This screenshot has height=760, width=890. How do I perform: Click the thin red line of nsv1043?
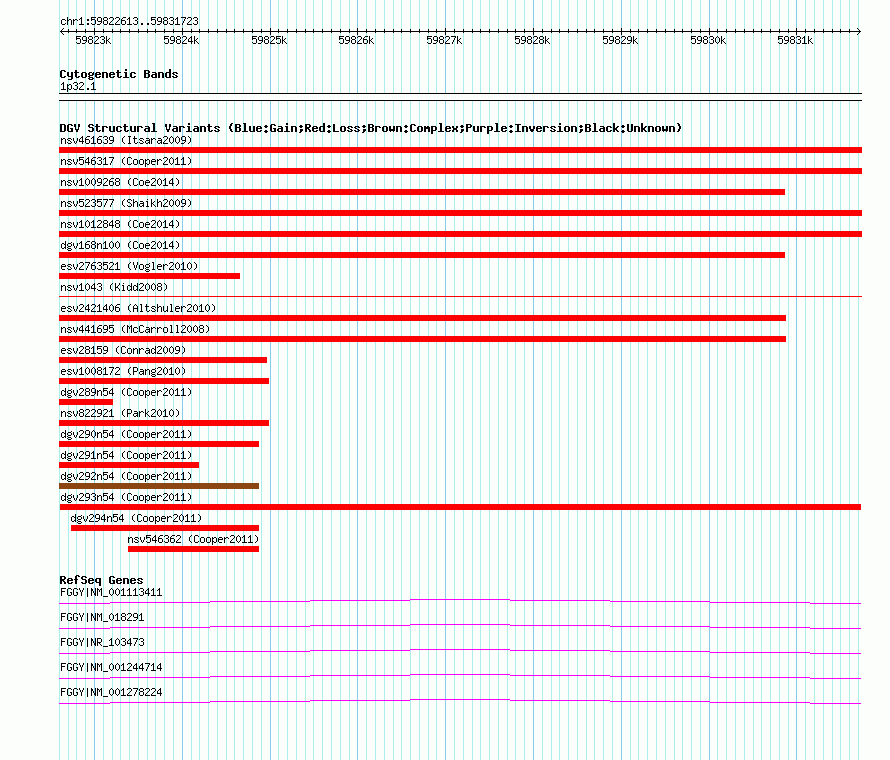tap(460, 296)
